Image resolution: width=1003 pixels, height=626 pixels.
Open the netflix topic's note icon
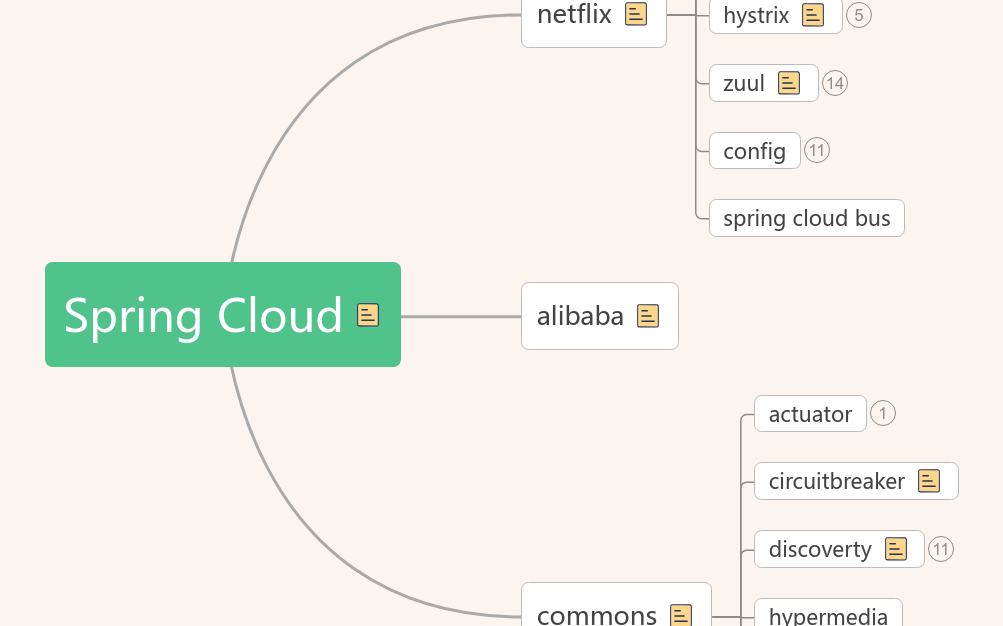click(x=636, y=14)
